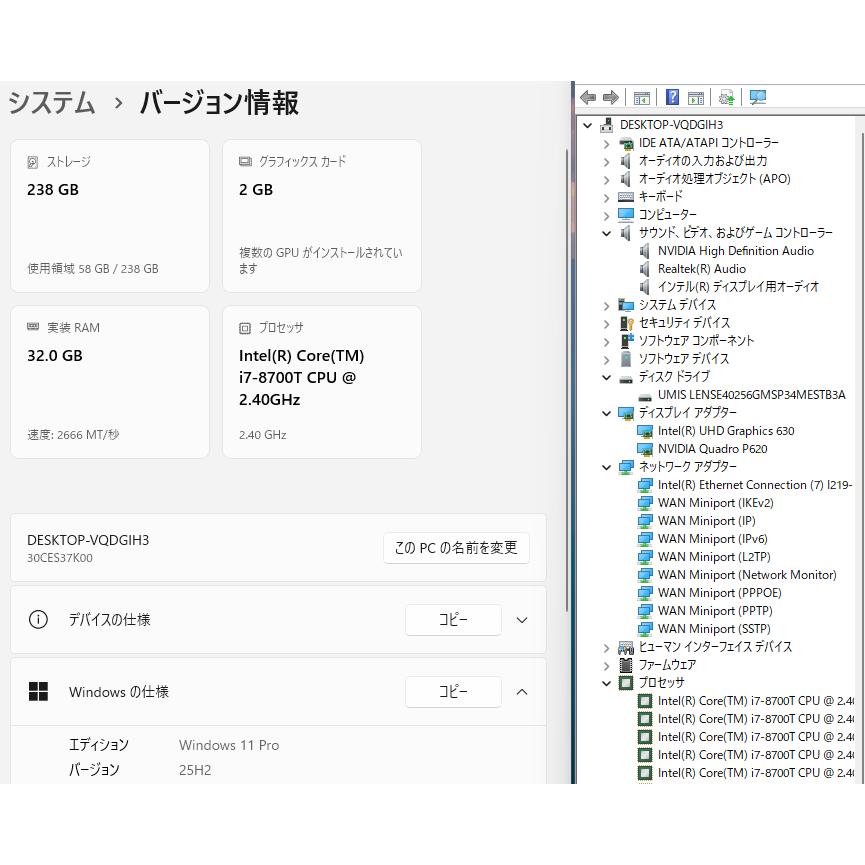Click the 30CES37K00 model text
This screenshot has height=865, width=865.
point(60,558)
